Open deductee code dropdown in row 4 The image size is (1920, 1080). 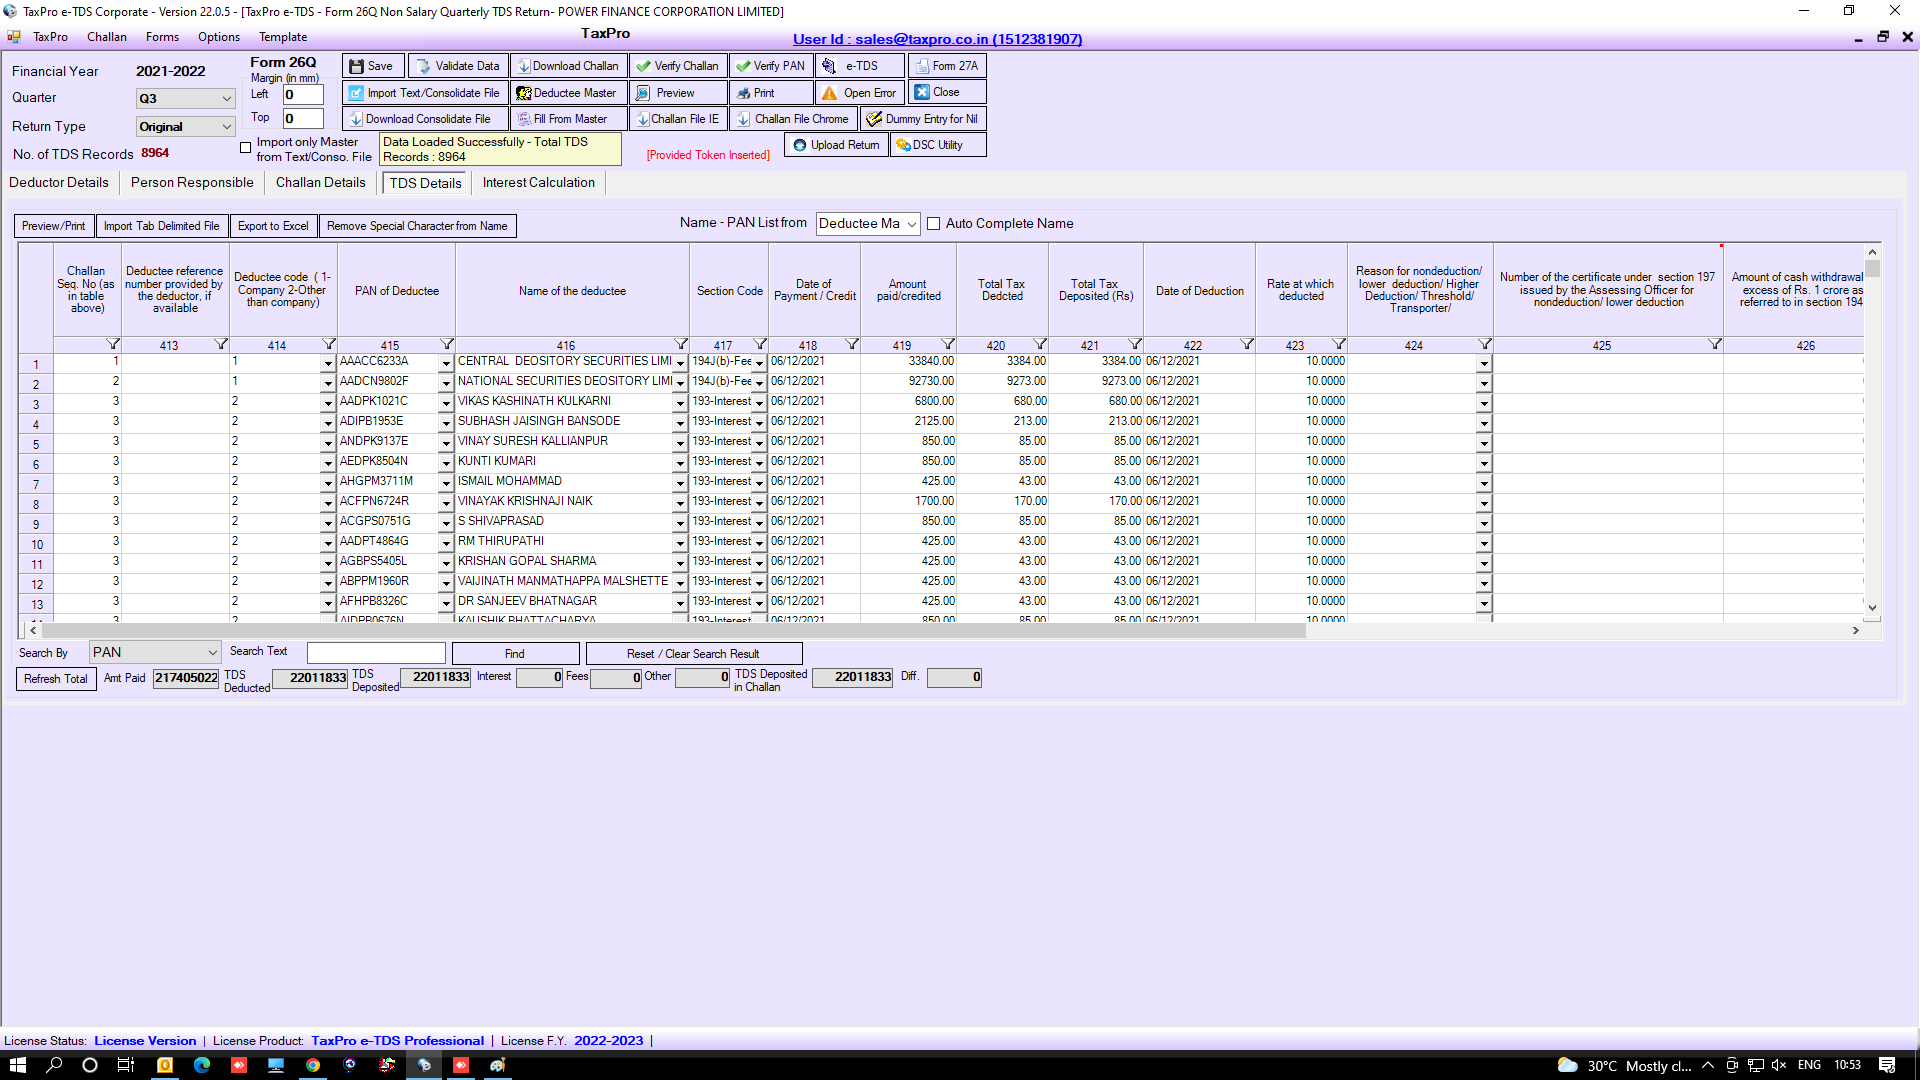[x=327, y=422]
